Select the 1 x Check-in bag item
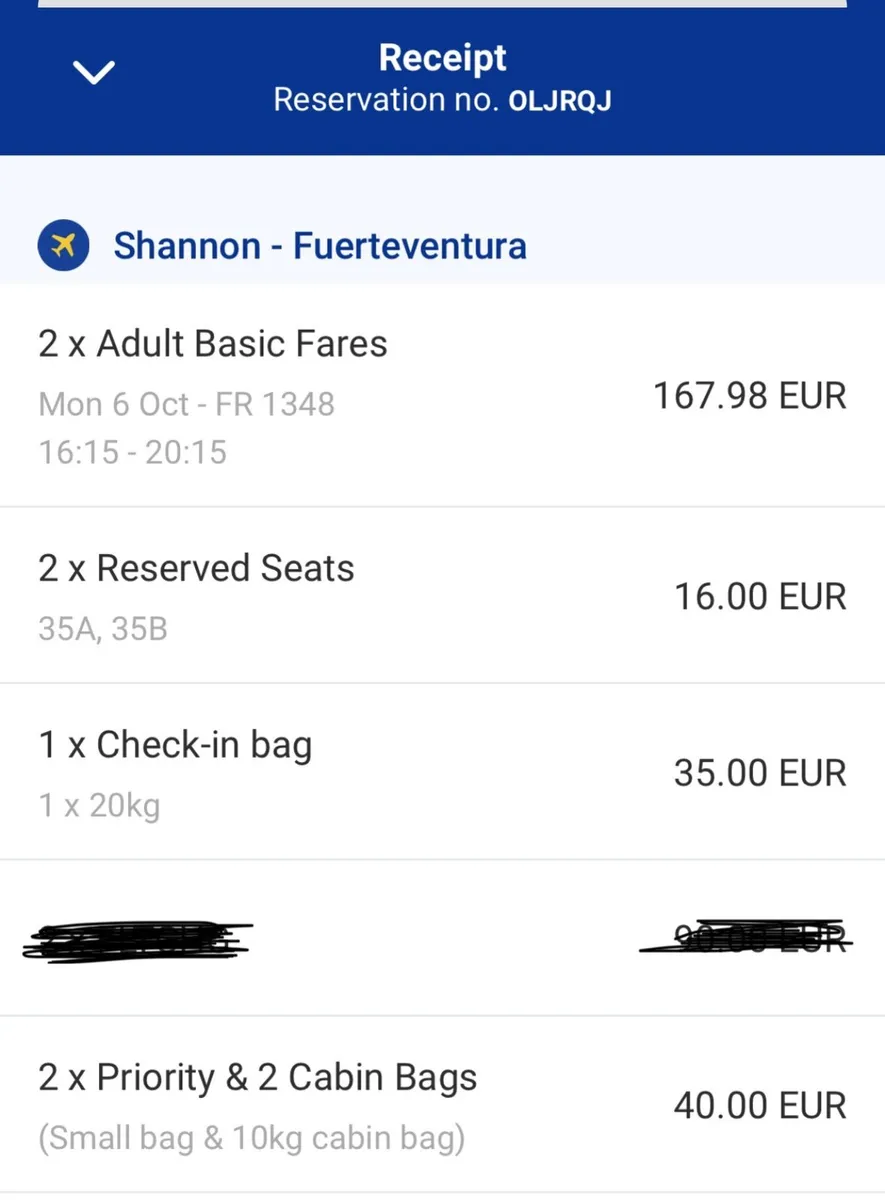The image size is (885, 1200). [x=175, y=746]
